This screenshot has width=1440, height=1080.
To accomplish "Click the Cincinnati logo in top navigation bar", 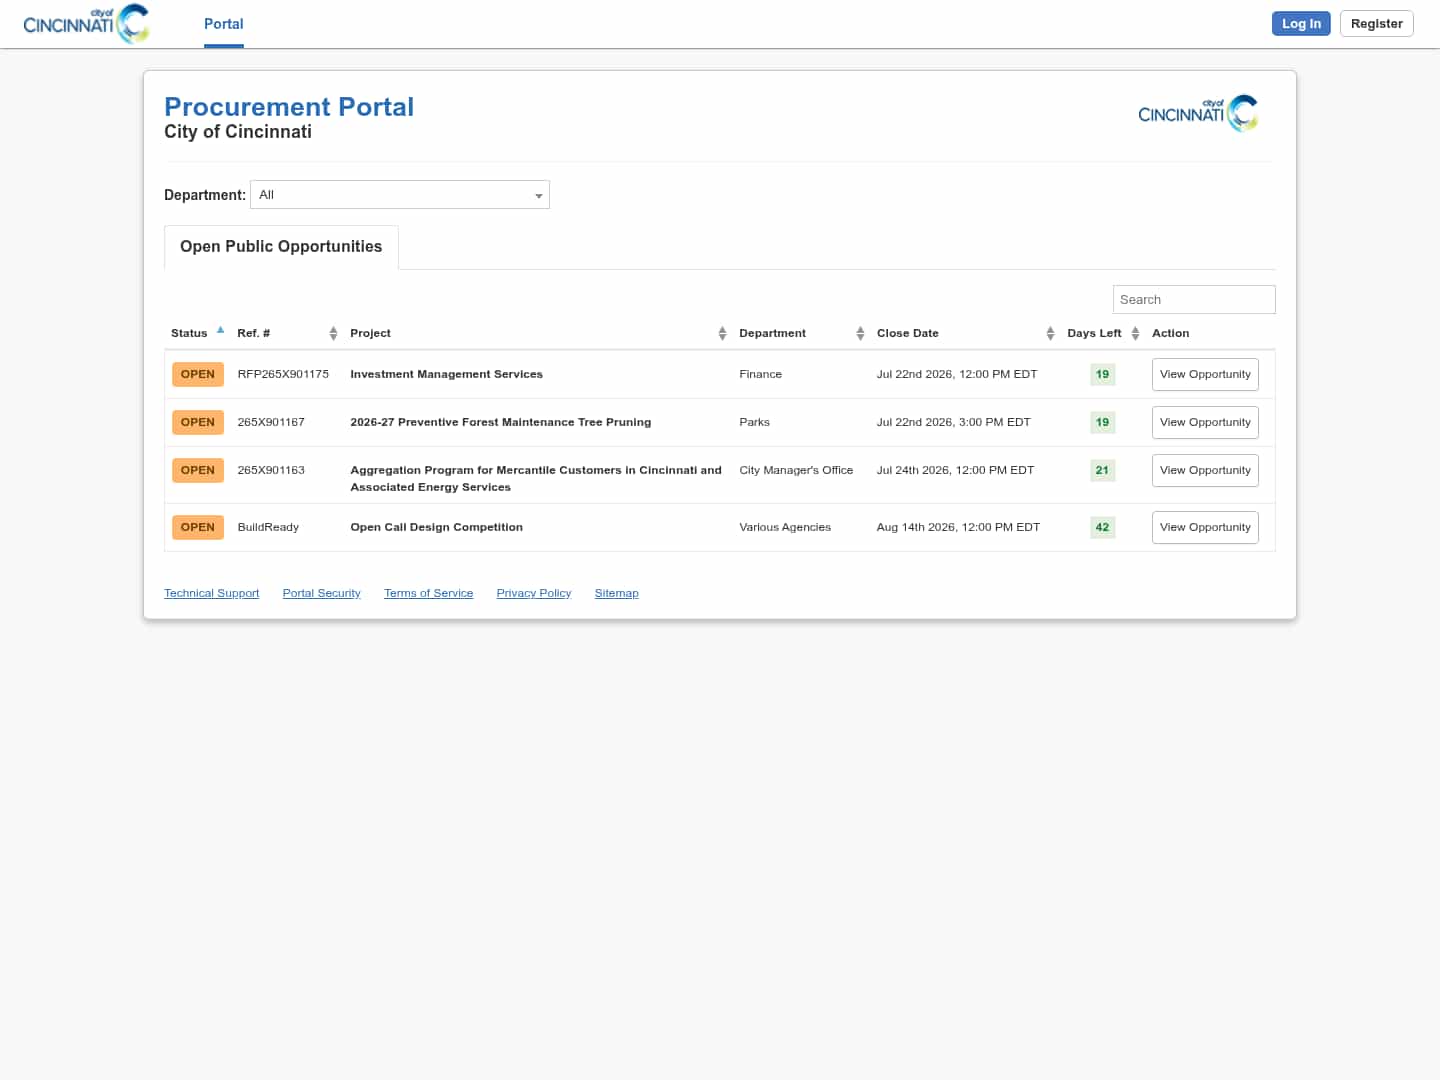I will (86, 23).
